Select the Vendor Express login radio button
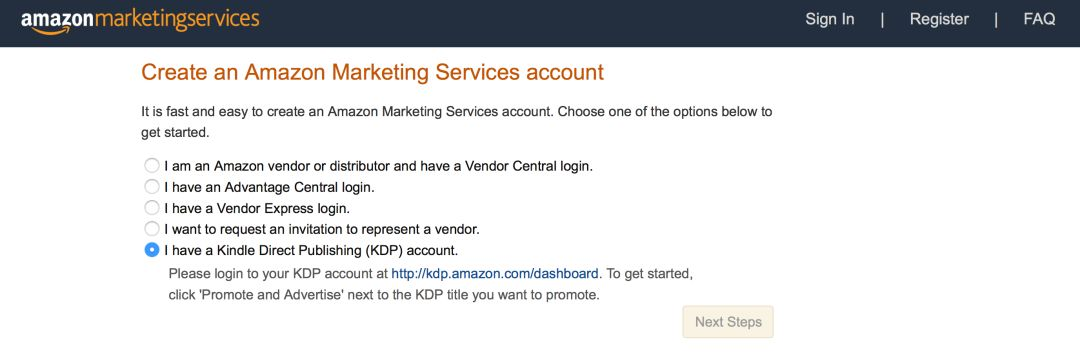1080x361 pixels. [152, 207]
